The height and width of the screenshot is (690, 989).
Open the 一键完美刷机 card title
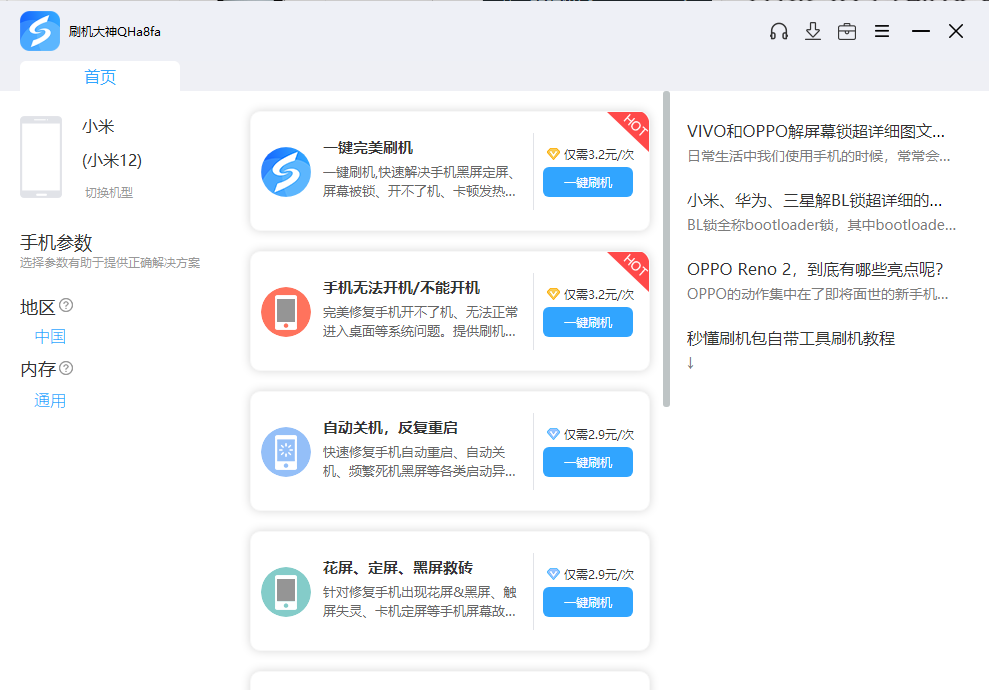tap(368, 148)
